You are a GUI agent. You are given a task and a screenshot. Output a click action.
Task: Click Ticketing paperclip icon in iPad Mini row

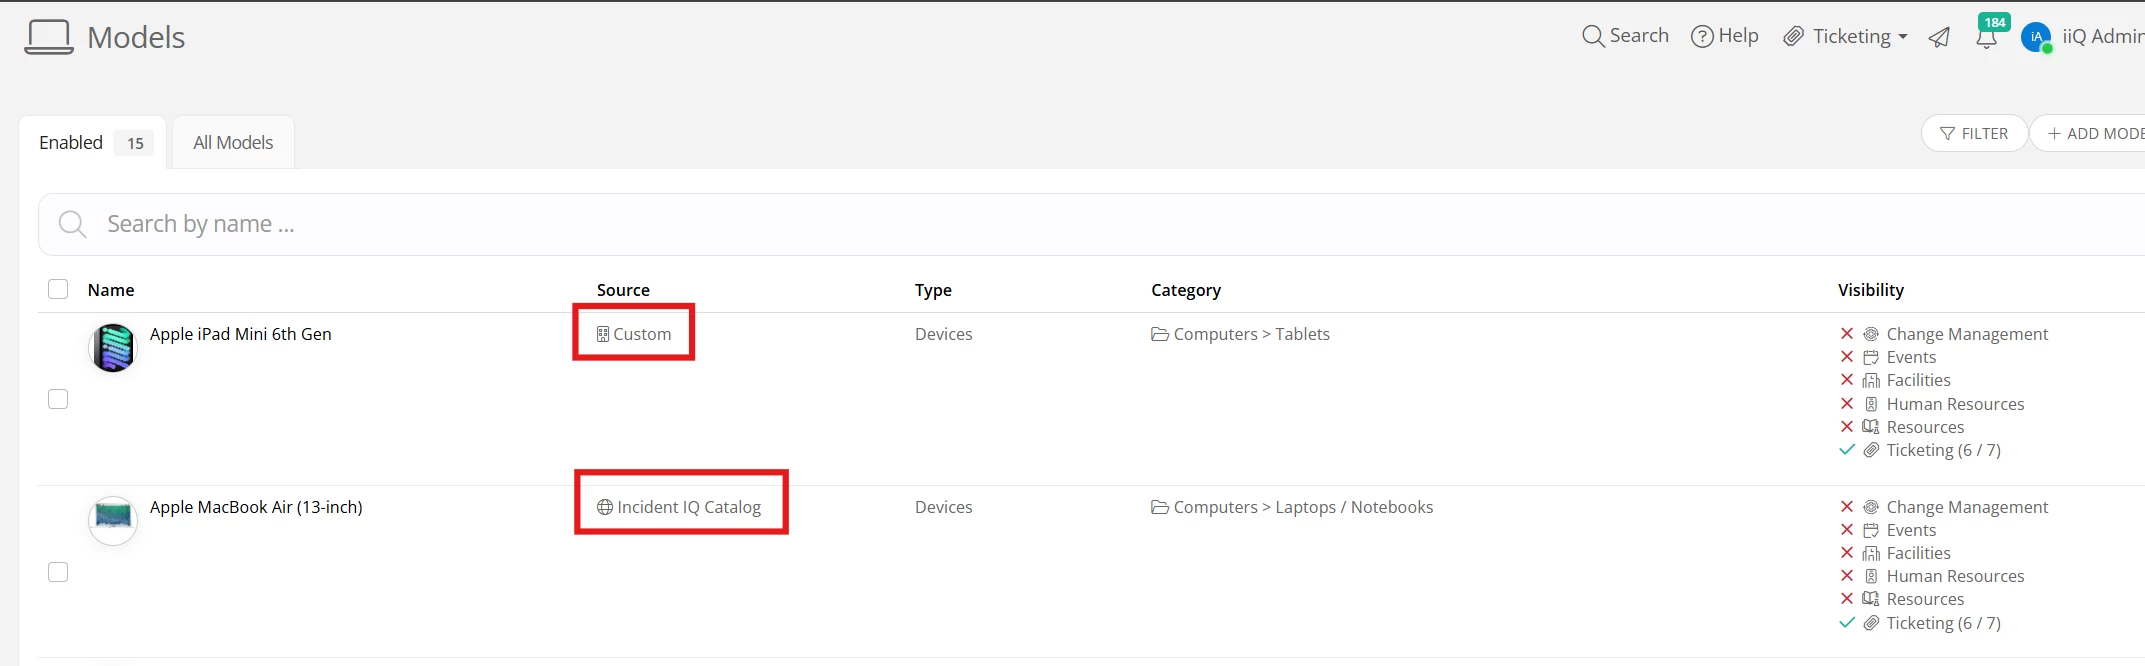[1871, 450]
